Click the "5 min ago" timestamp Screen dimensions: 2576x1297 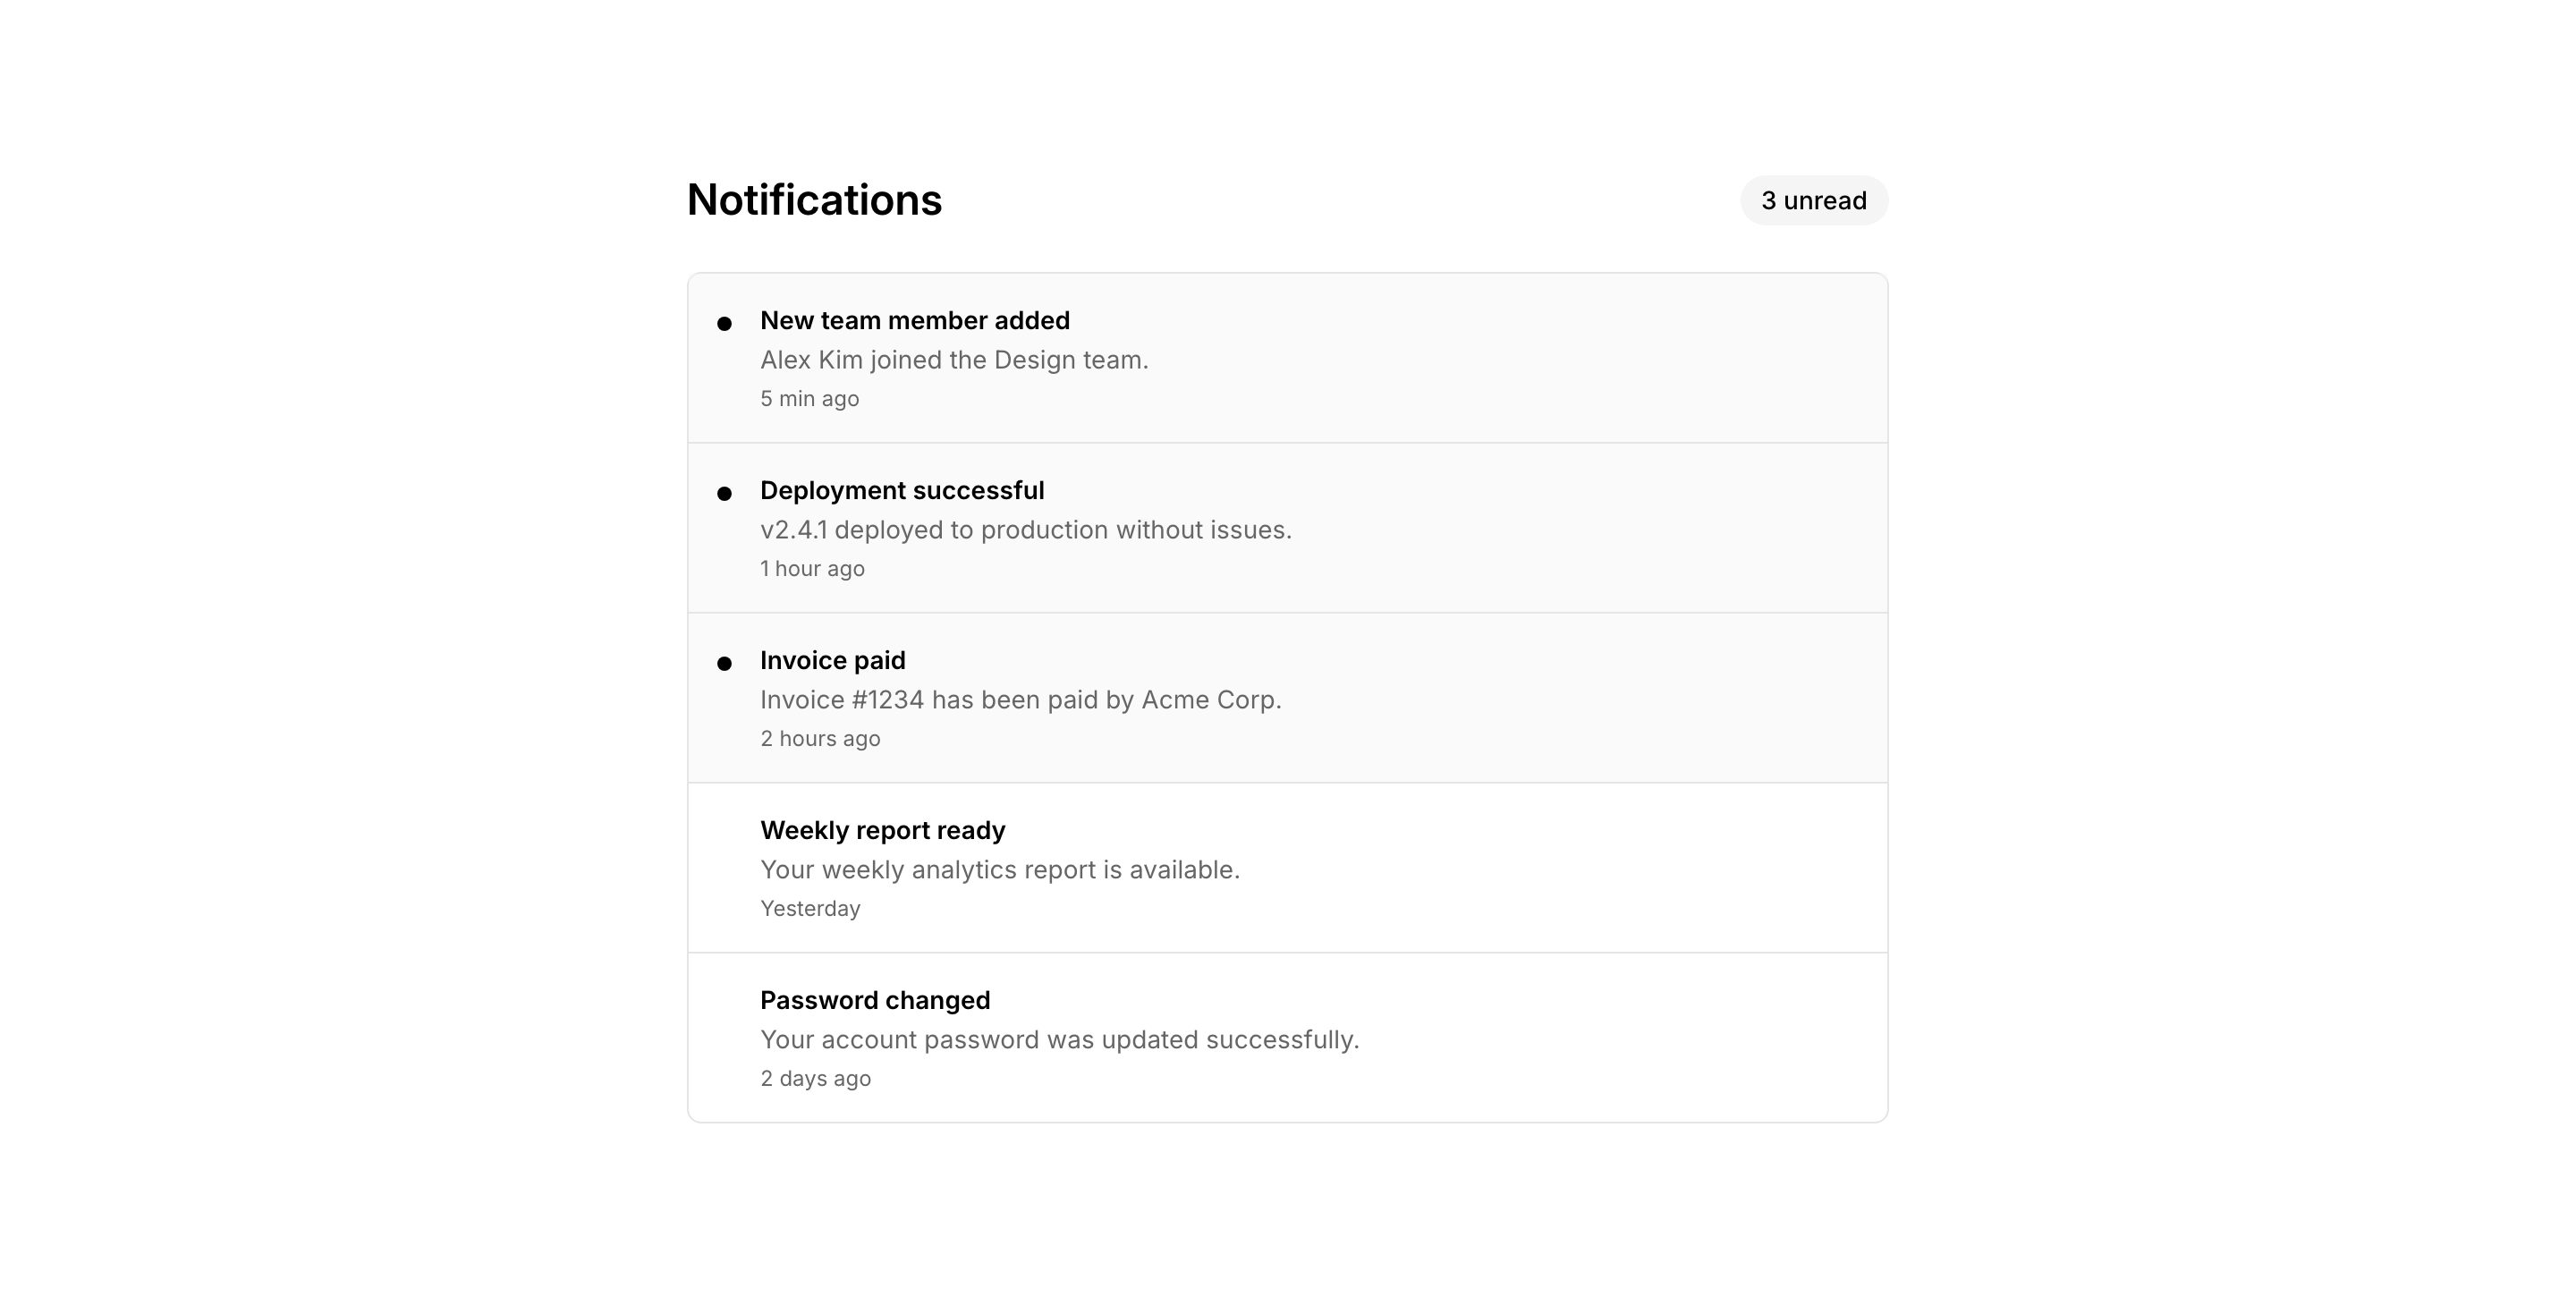[809, 399]
